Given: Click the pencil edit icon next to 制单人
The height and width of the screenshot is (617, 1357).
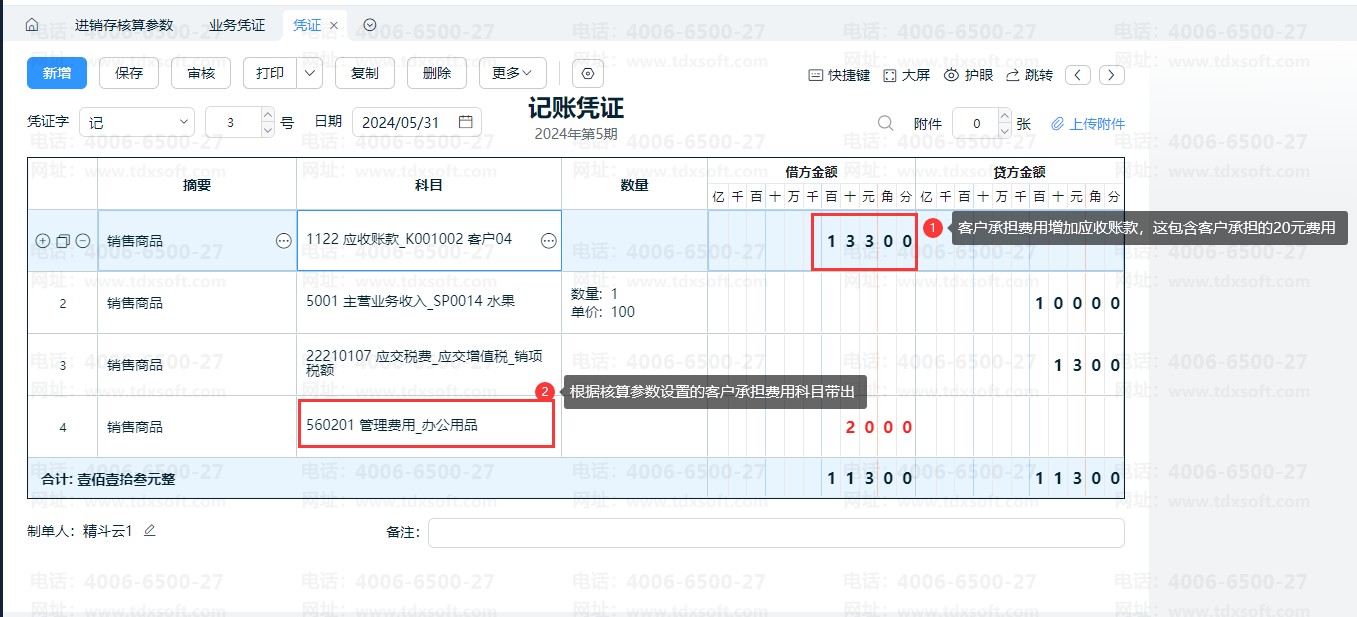Looking at the screenshot, I should 150,531.
